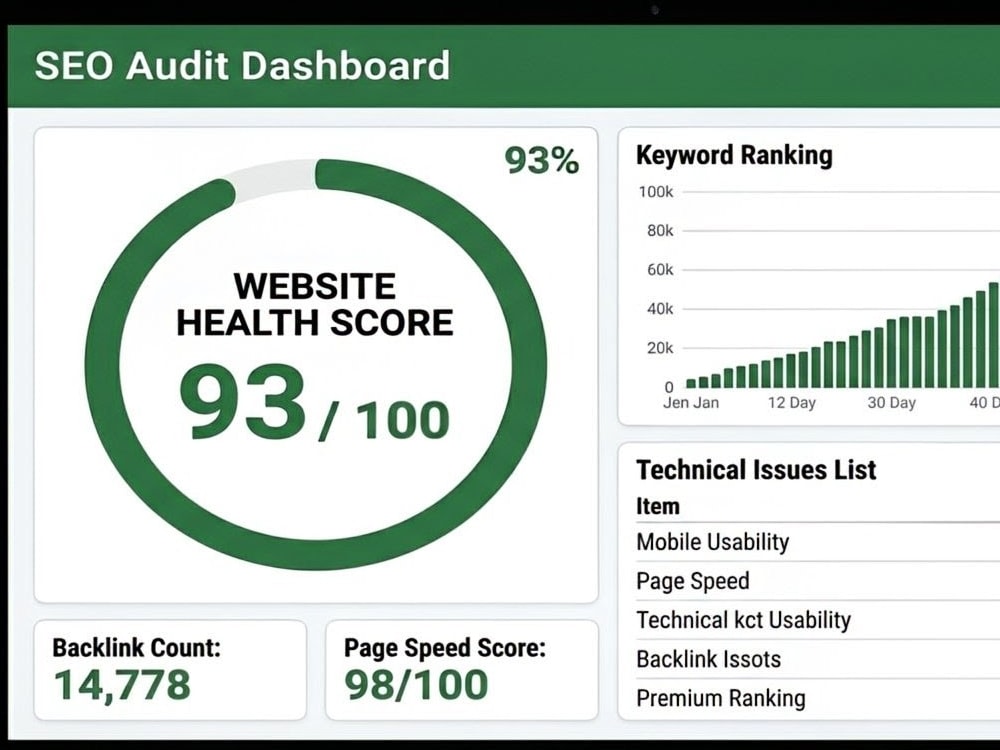The height and width of the screenshot is (750, 1000).
Task: Select the Backlink Issots row
Action: pos(818,659)
